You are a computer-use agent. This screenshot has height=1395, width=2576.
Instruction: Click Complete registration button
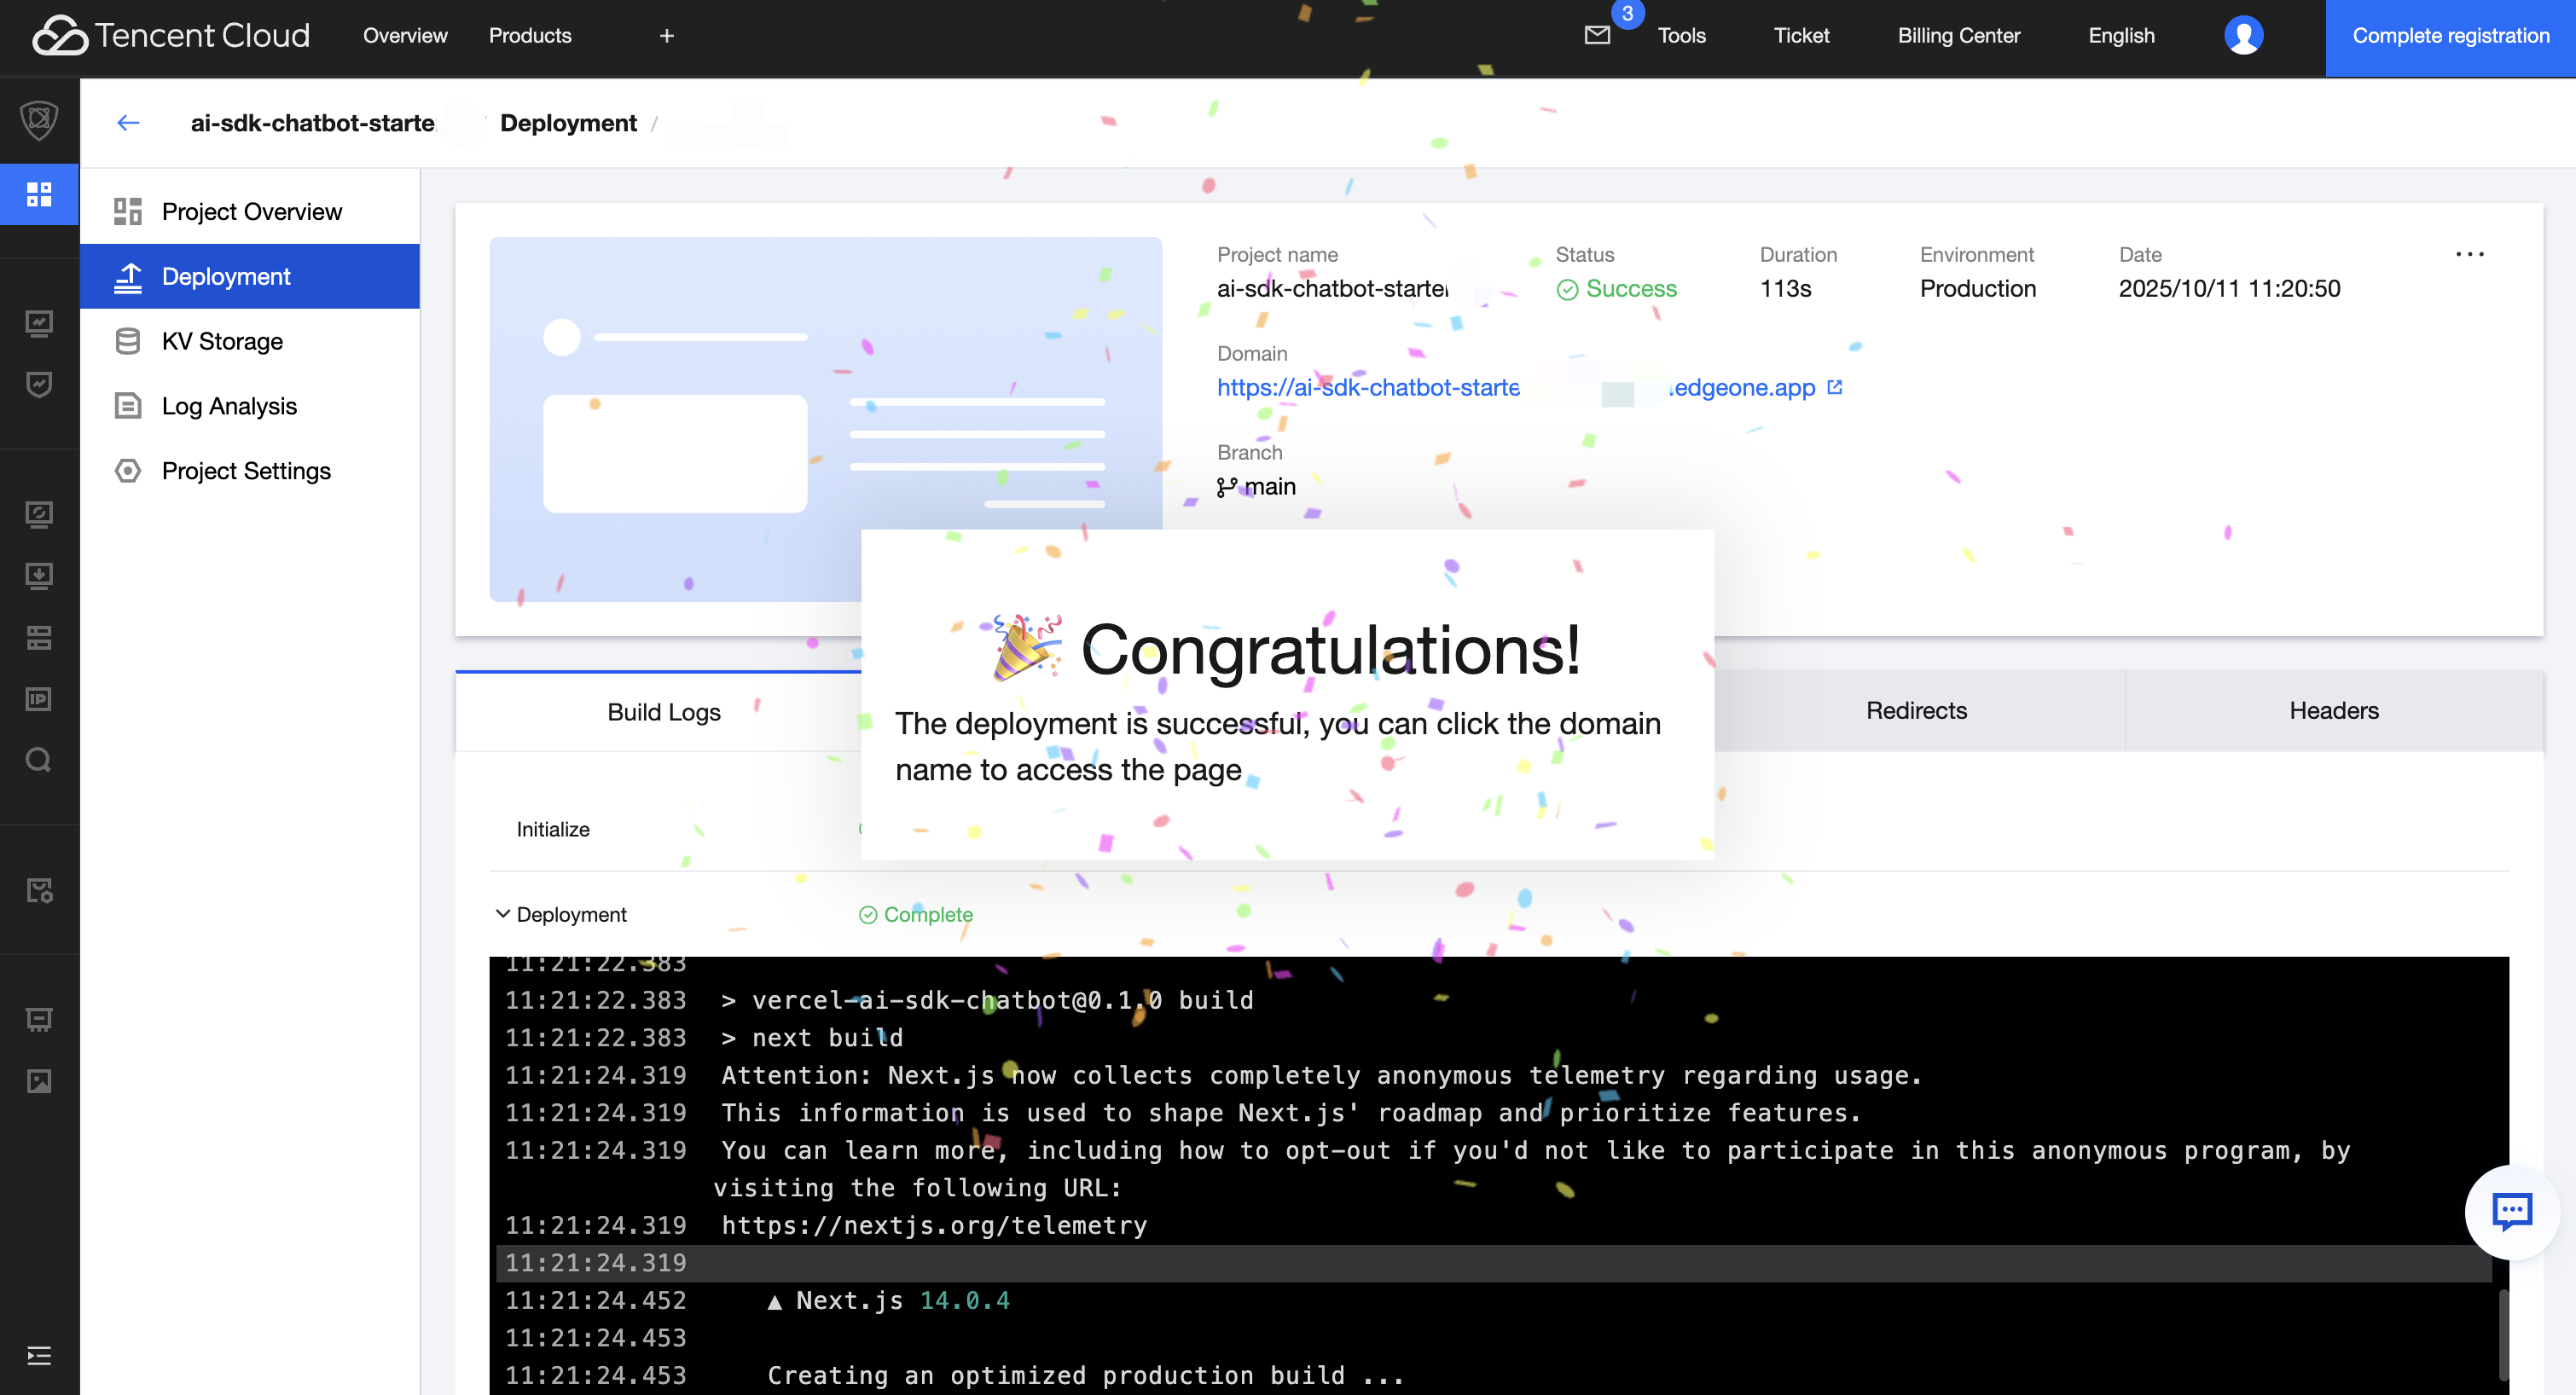point(2450,36)
